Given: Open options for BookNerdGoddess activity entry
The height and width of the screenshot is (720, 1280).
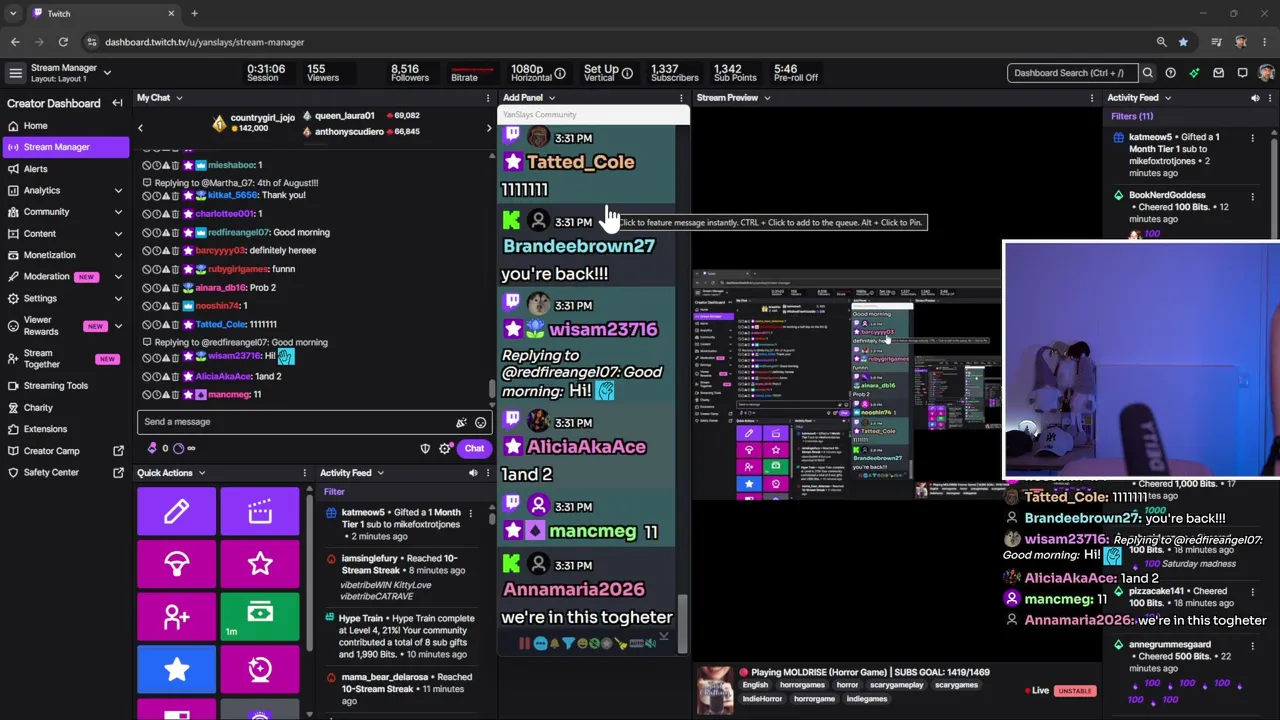Looking at the screenshot, I should pyautogui.click(x=1252, y=196).
